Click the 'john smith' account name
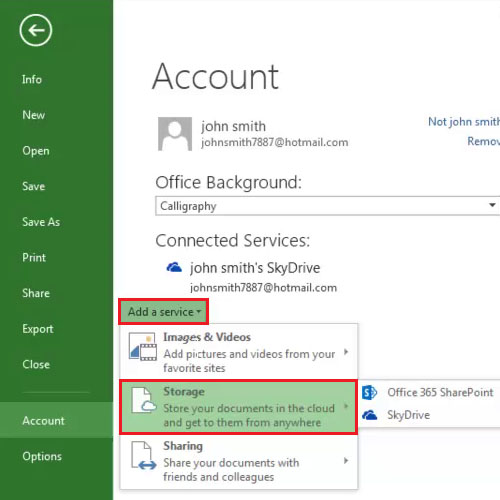This screenshot has height=500, width=500. click(x=233, y=126)
